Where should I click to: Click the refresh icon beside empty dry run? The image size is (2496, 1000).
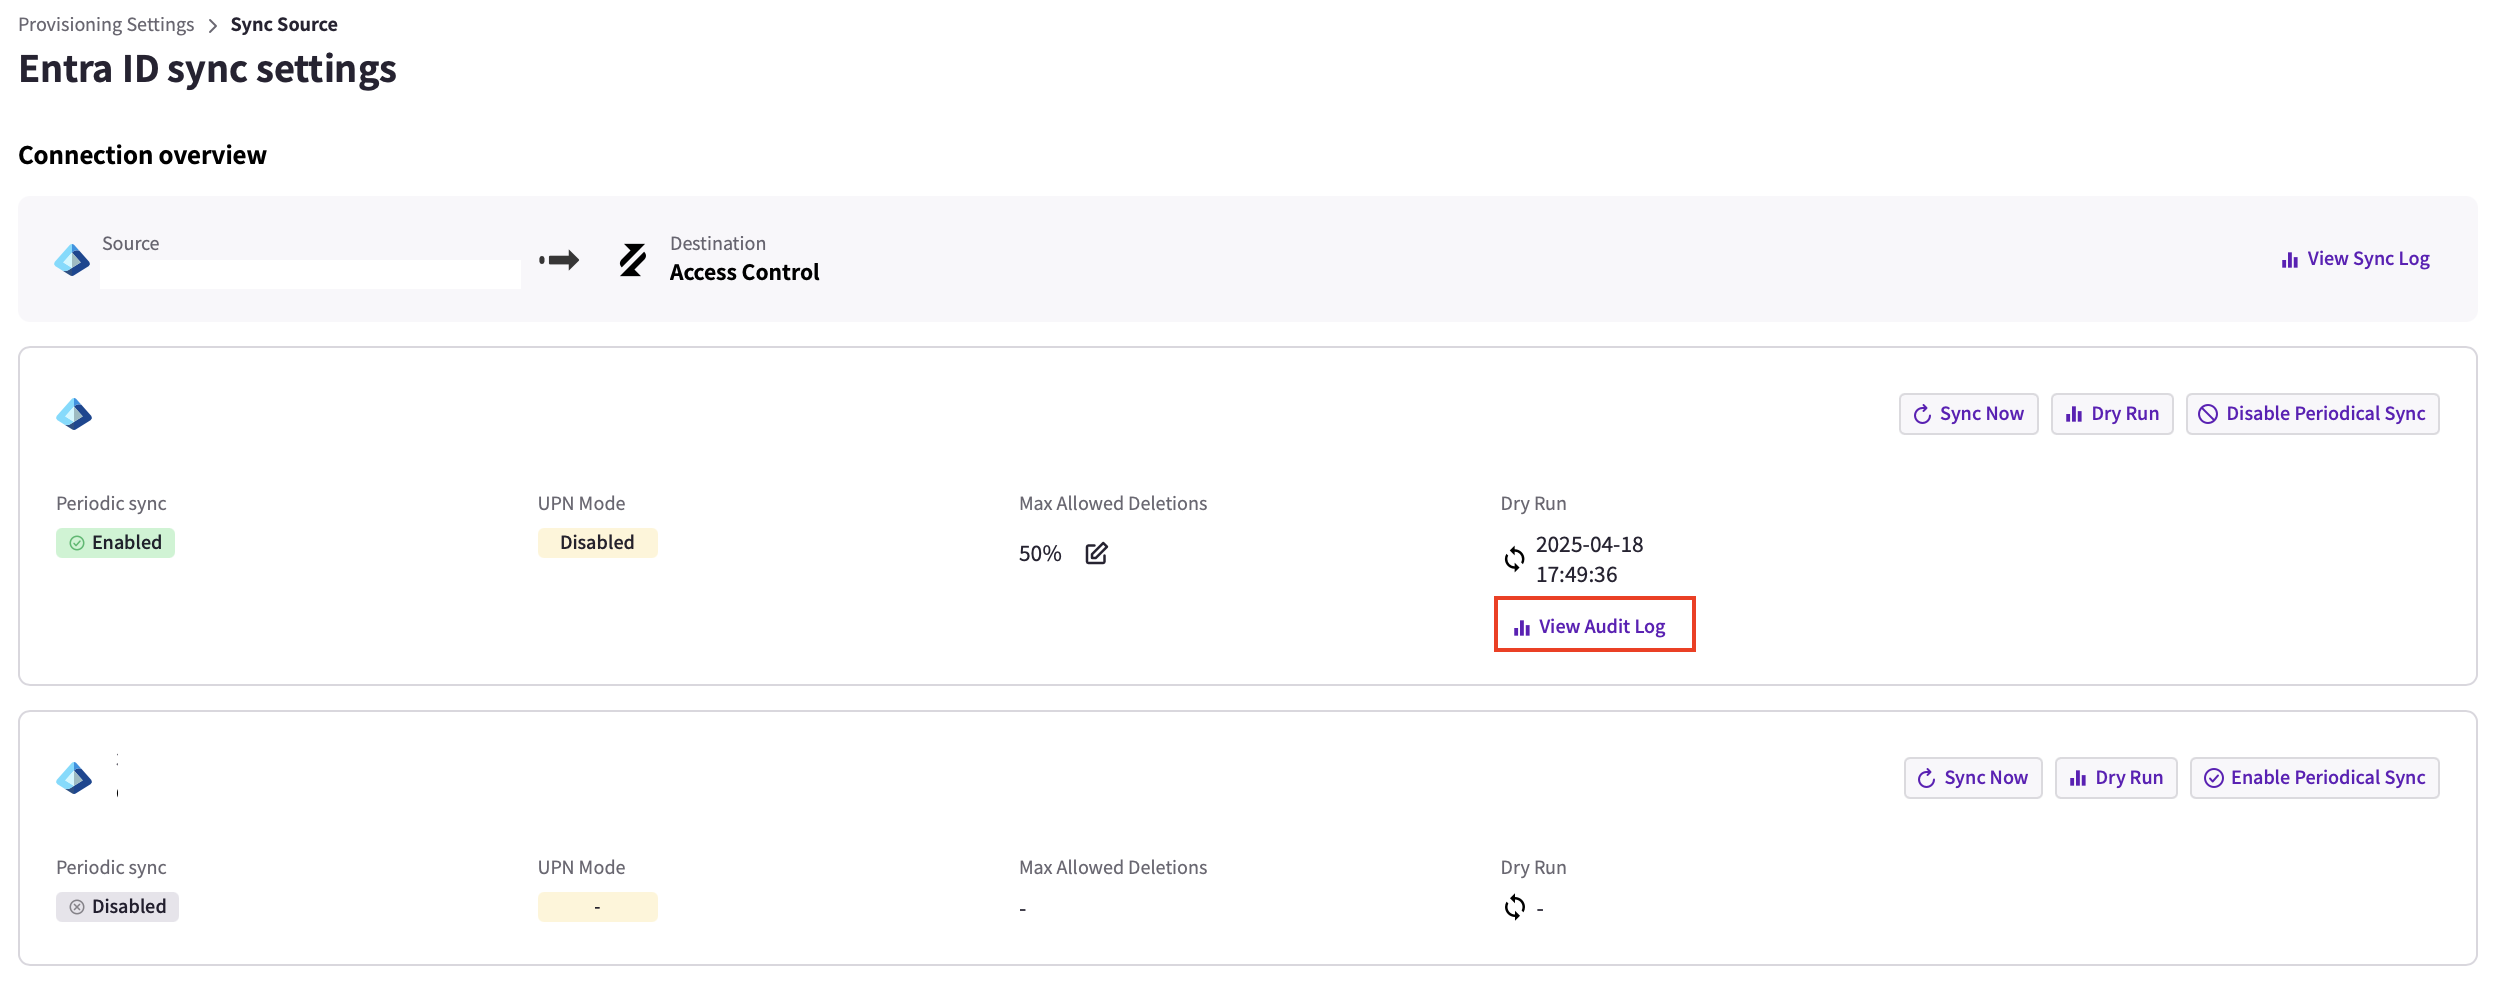[1515, 907]
